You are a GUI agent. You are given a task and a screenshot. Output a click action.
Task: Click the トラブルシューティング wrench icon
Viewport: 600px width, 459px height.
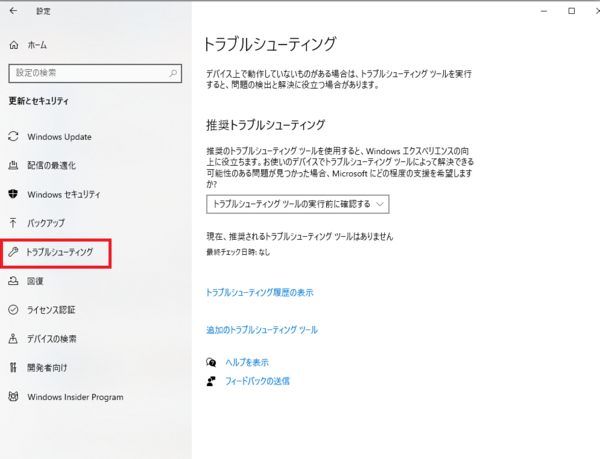tap(13, 252)
